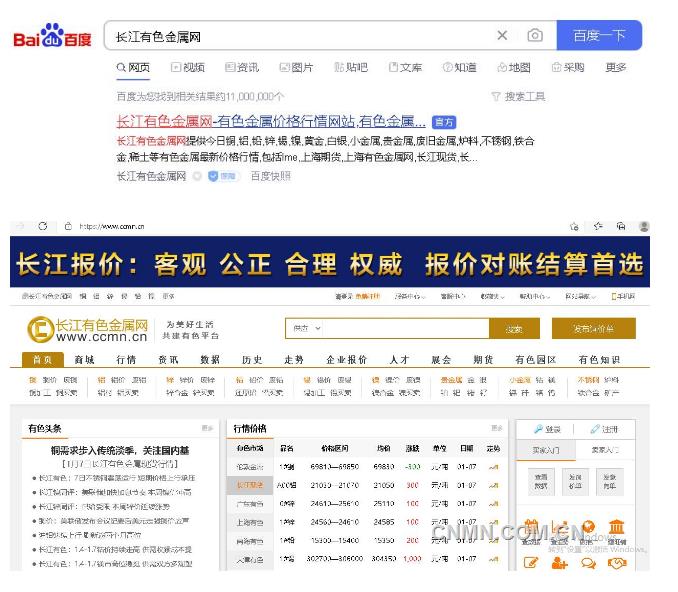Select the 长江现货 market row tab
Viewport: 678px width, 592px height.
[250, 485]
